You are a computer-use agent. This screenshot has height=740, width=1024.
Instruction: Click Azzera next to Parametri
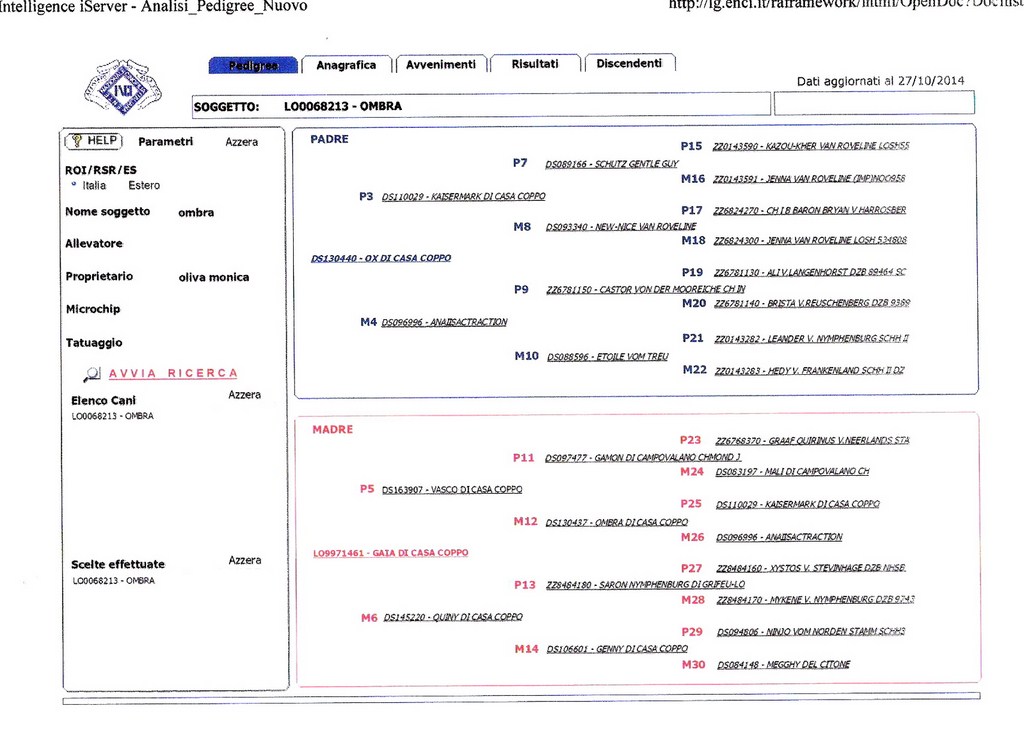242,142
